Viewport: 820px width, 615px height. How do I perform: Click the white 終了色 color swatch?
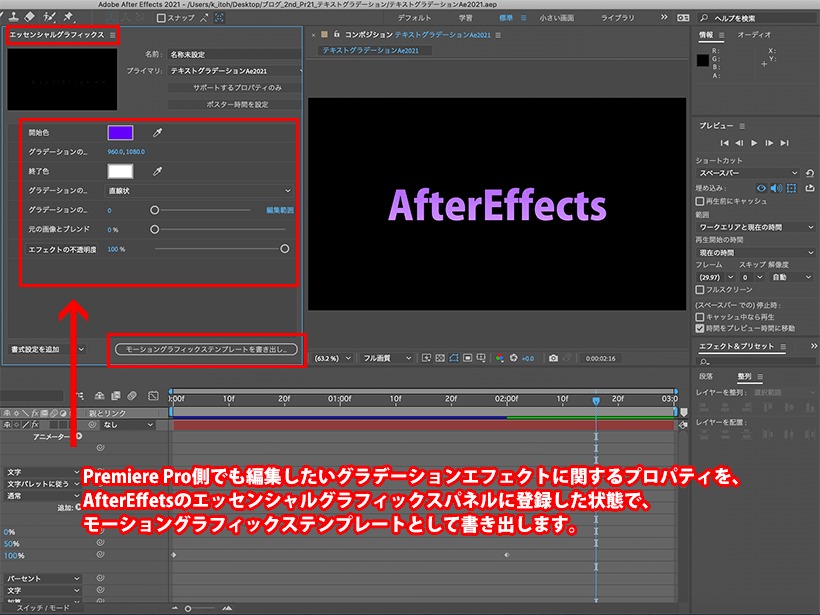(x=120, y=171)
